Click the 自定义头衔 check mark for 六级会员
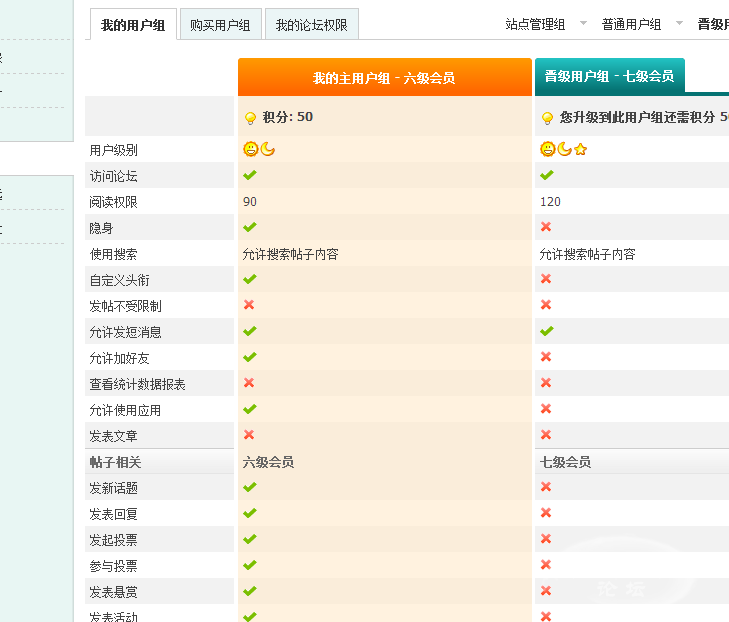Viewport: 729px width, 622px height. 250,279
